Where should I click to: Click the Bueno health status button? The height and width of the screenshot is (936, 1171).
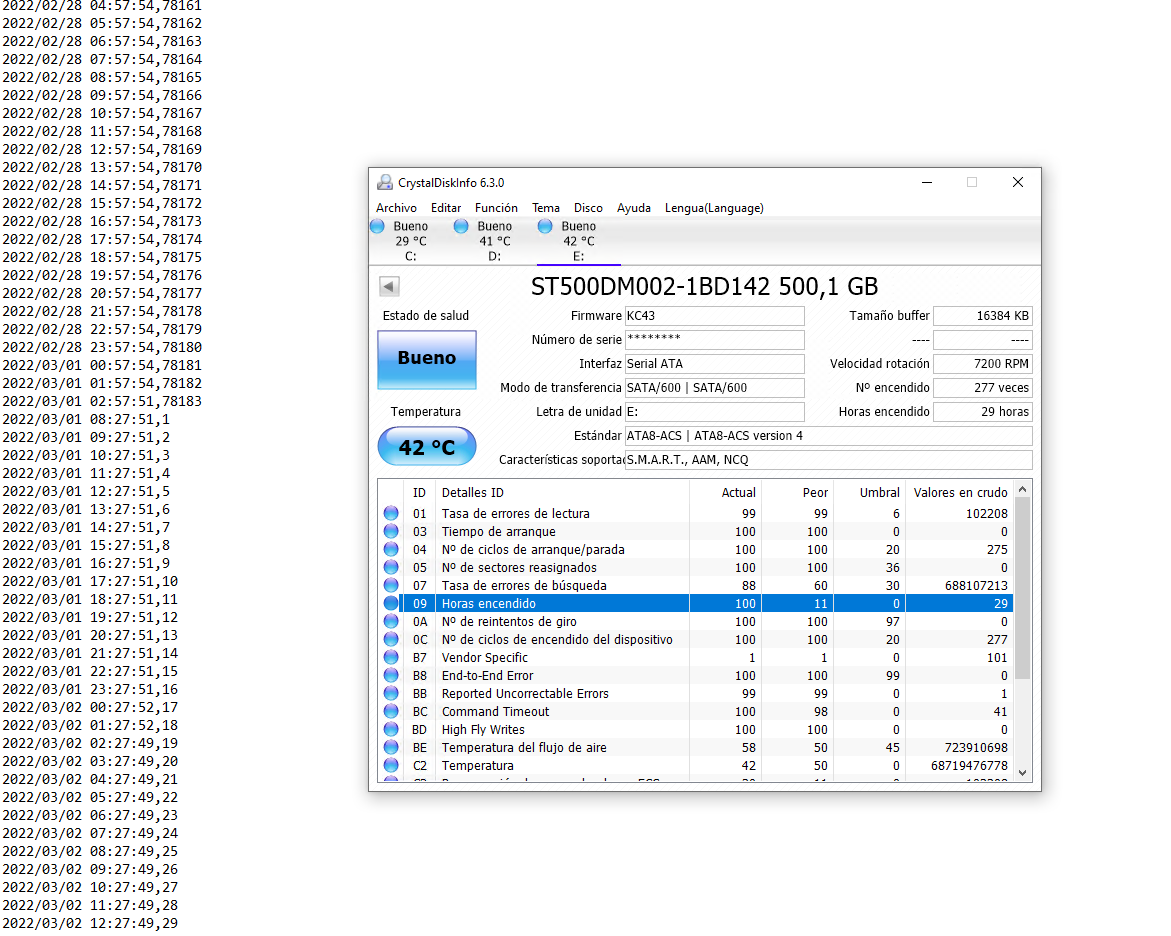click(x=427, y=359)
